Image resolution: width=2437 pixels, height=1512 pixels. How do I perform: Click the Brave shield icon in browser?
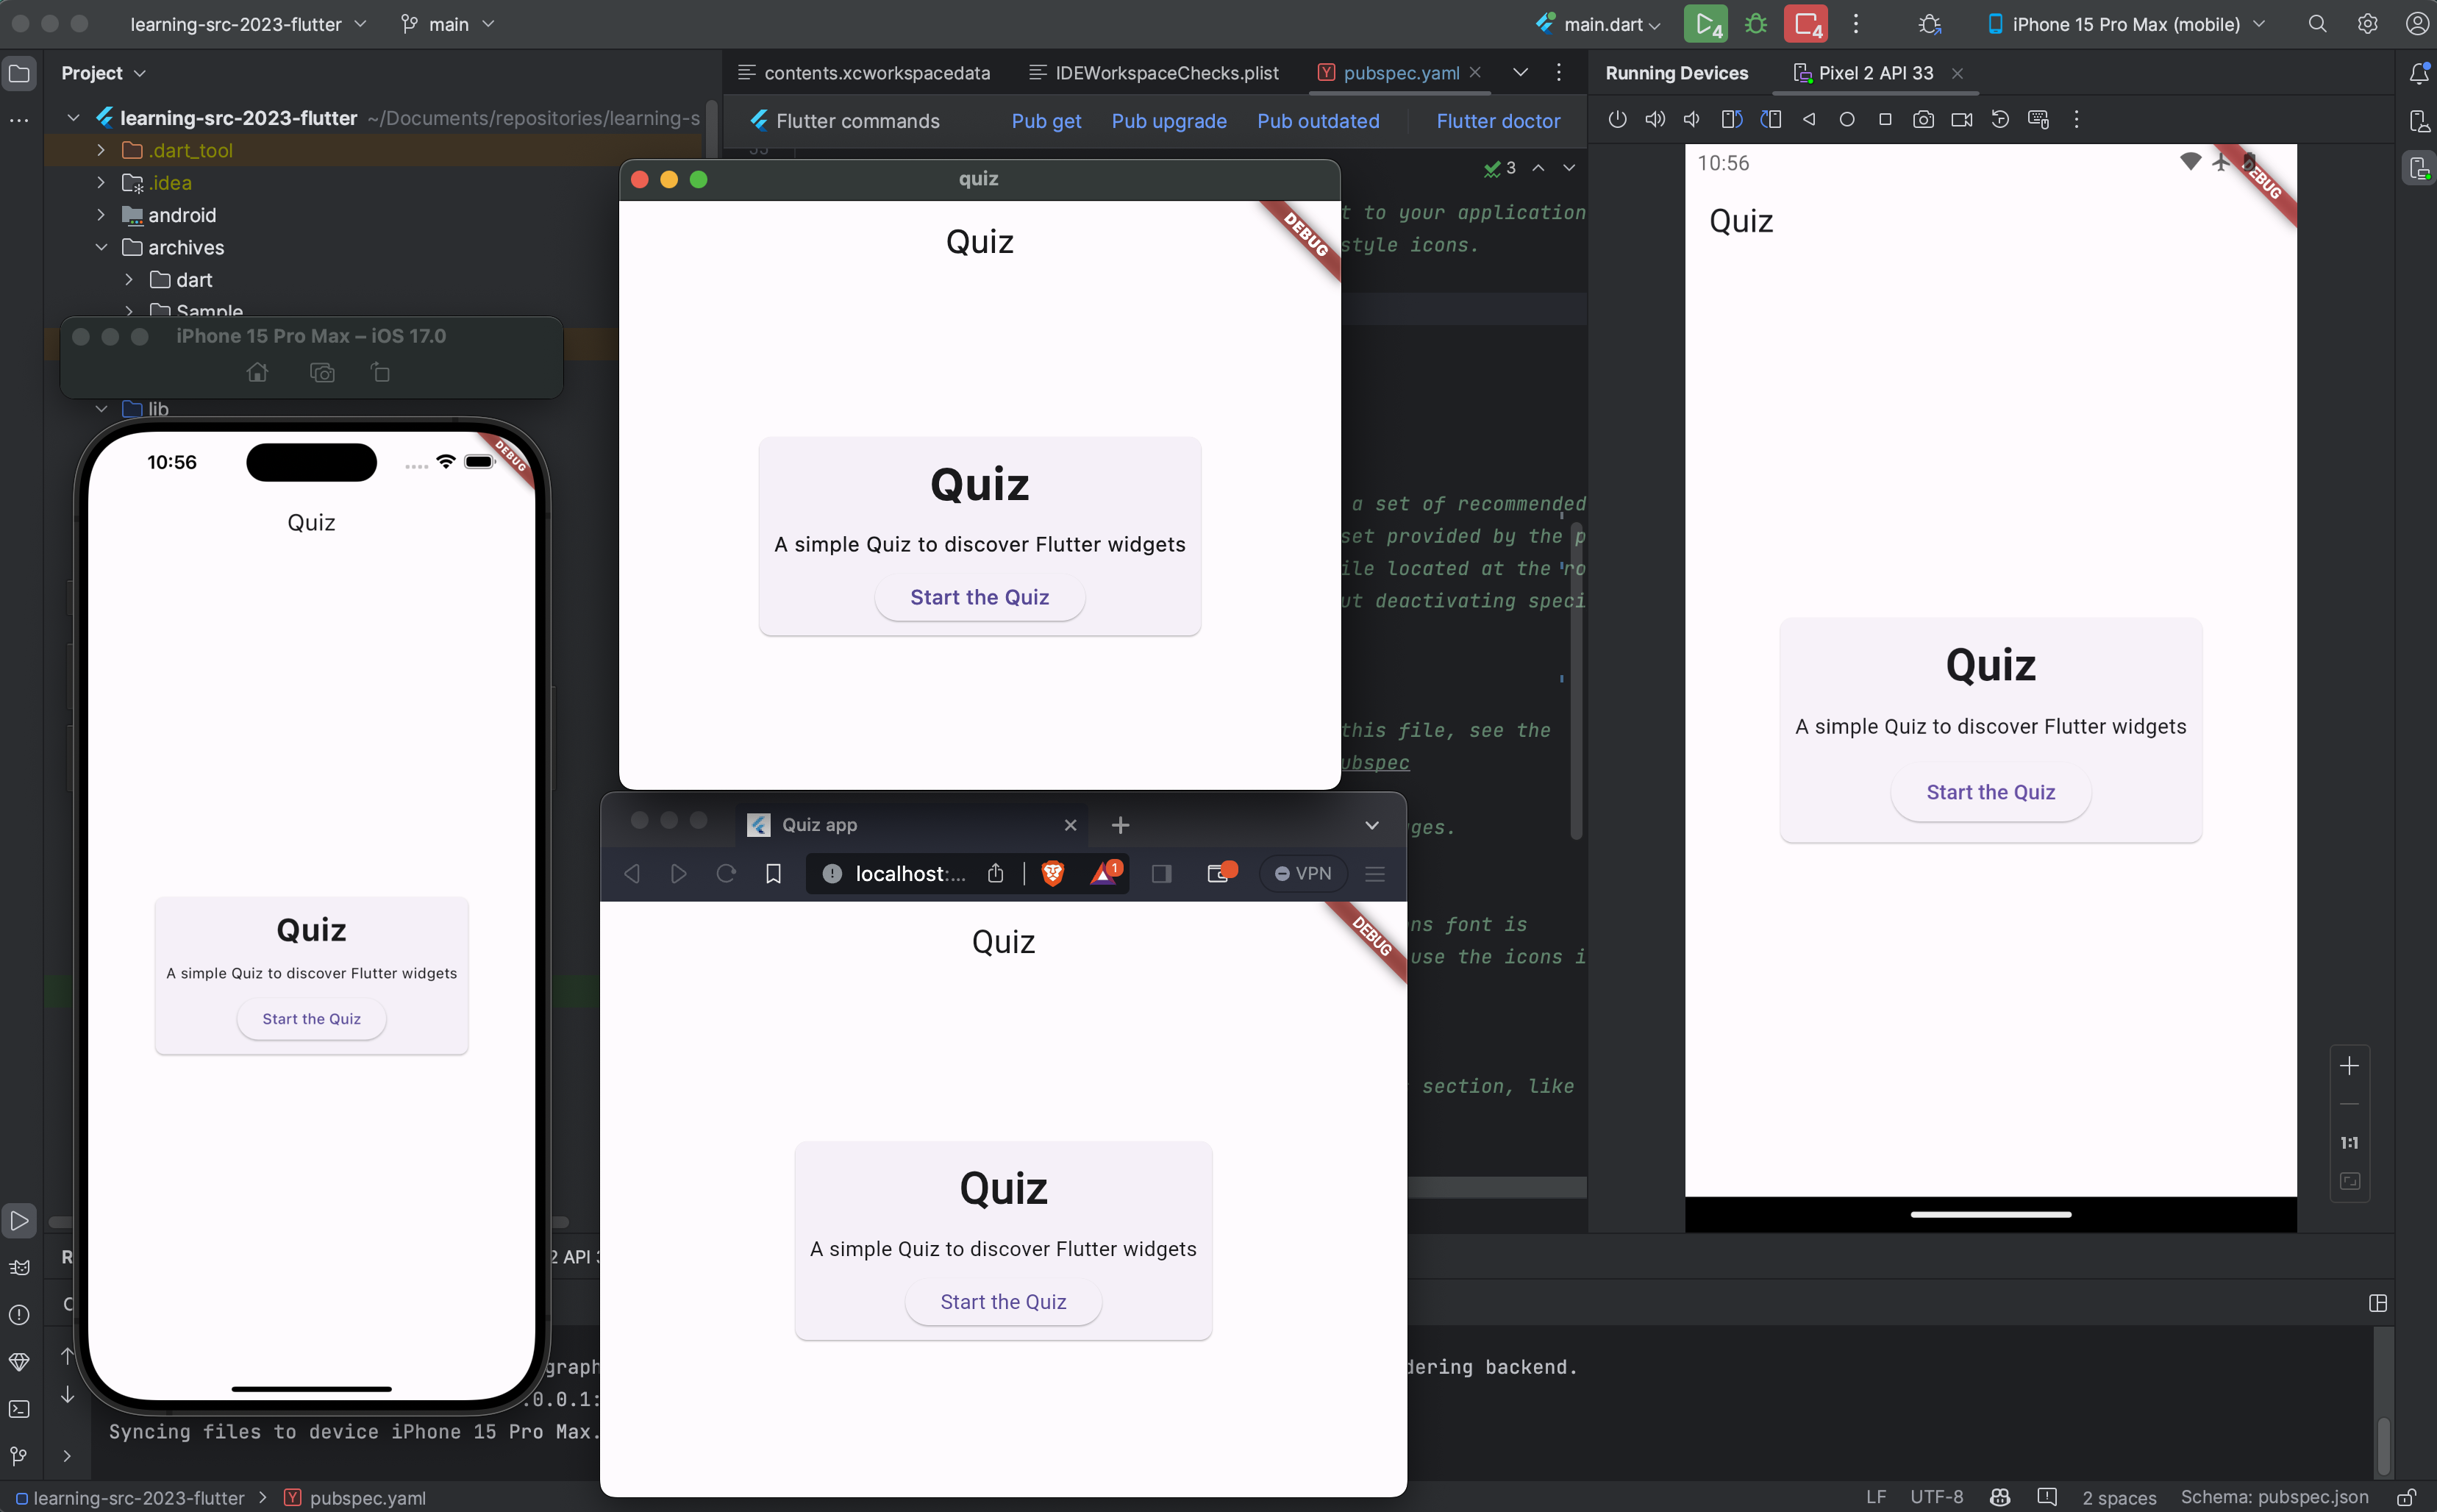click(x=1054, y=873)
